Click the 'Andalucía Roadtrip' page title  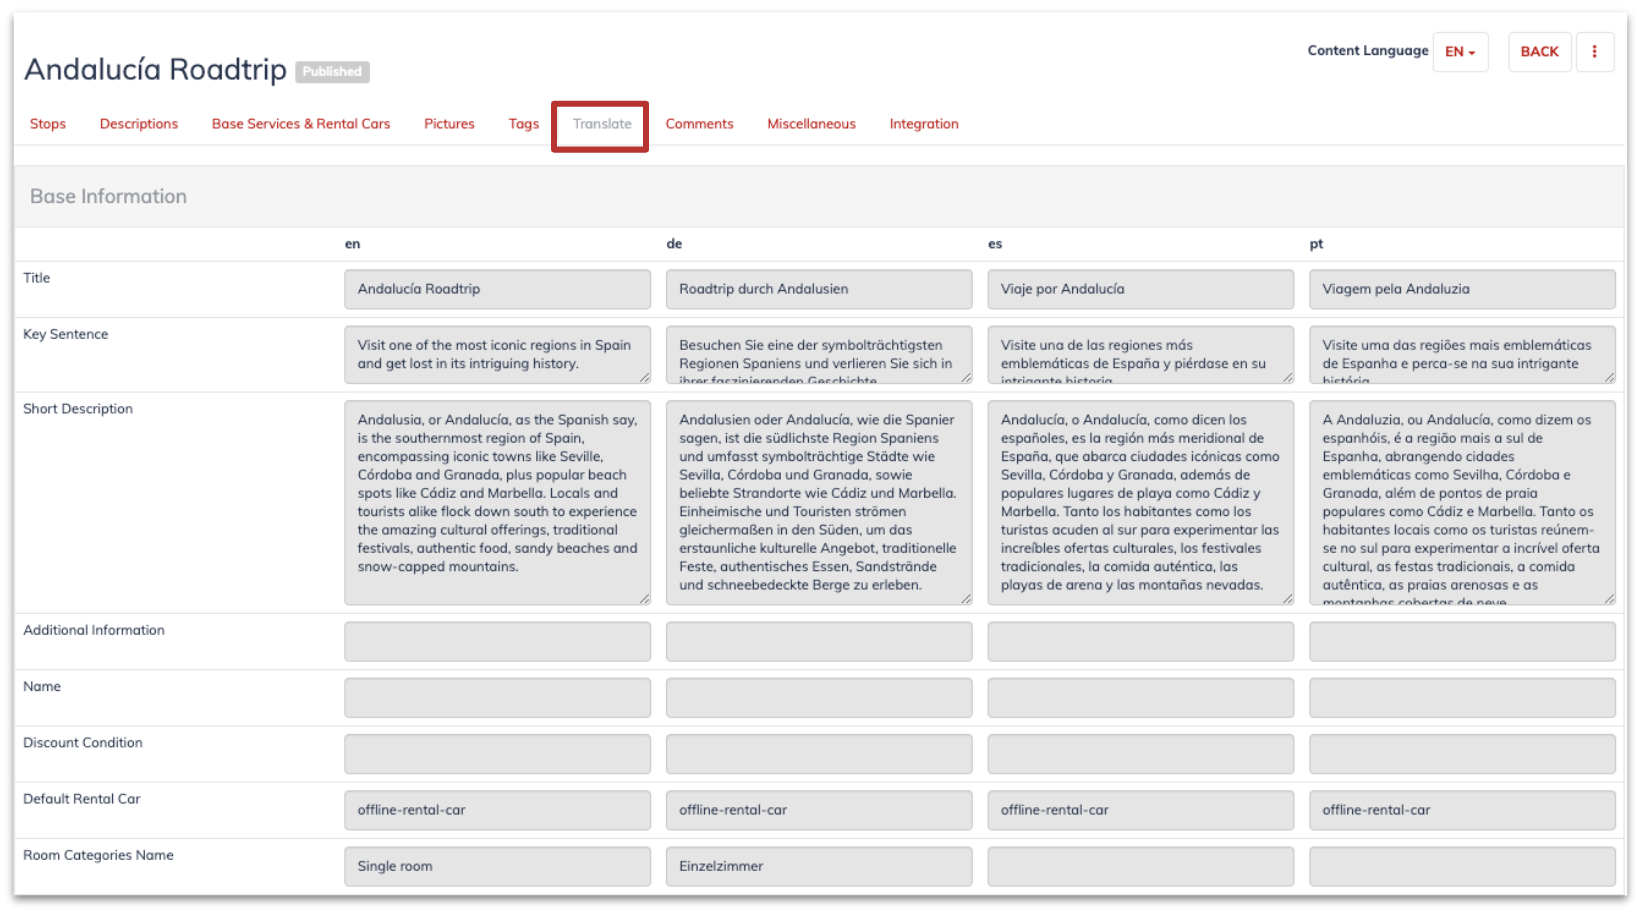pyautogui.click(x=155, y=70)
